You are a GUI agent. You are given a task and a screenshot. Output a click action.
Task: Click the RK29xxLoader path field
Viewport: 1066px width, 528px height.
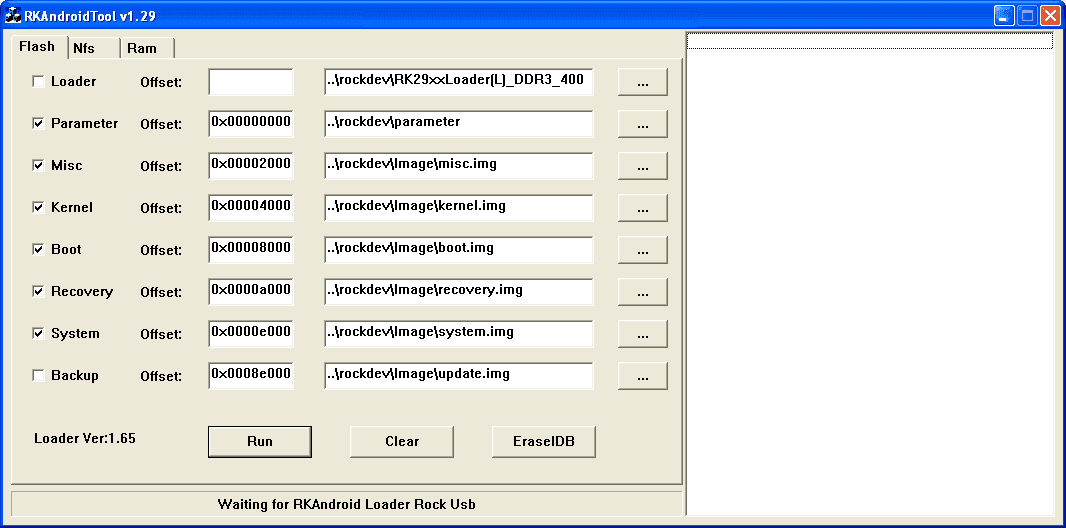click(459, 82)
